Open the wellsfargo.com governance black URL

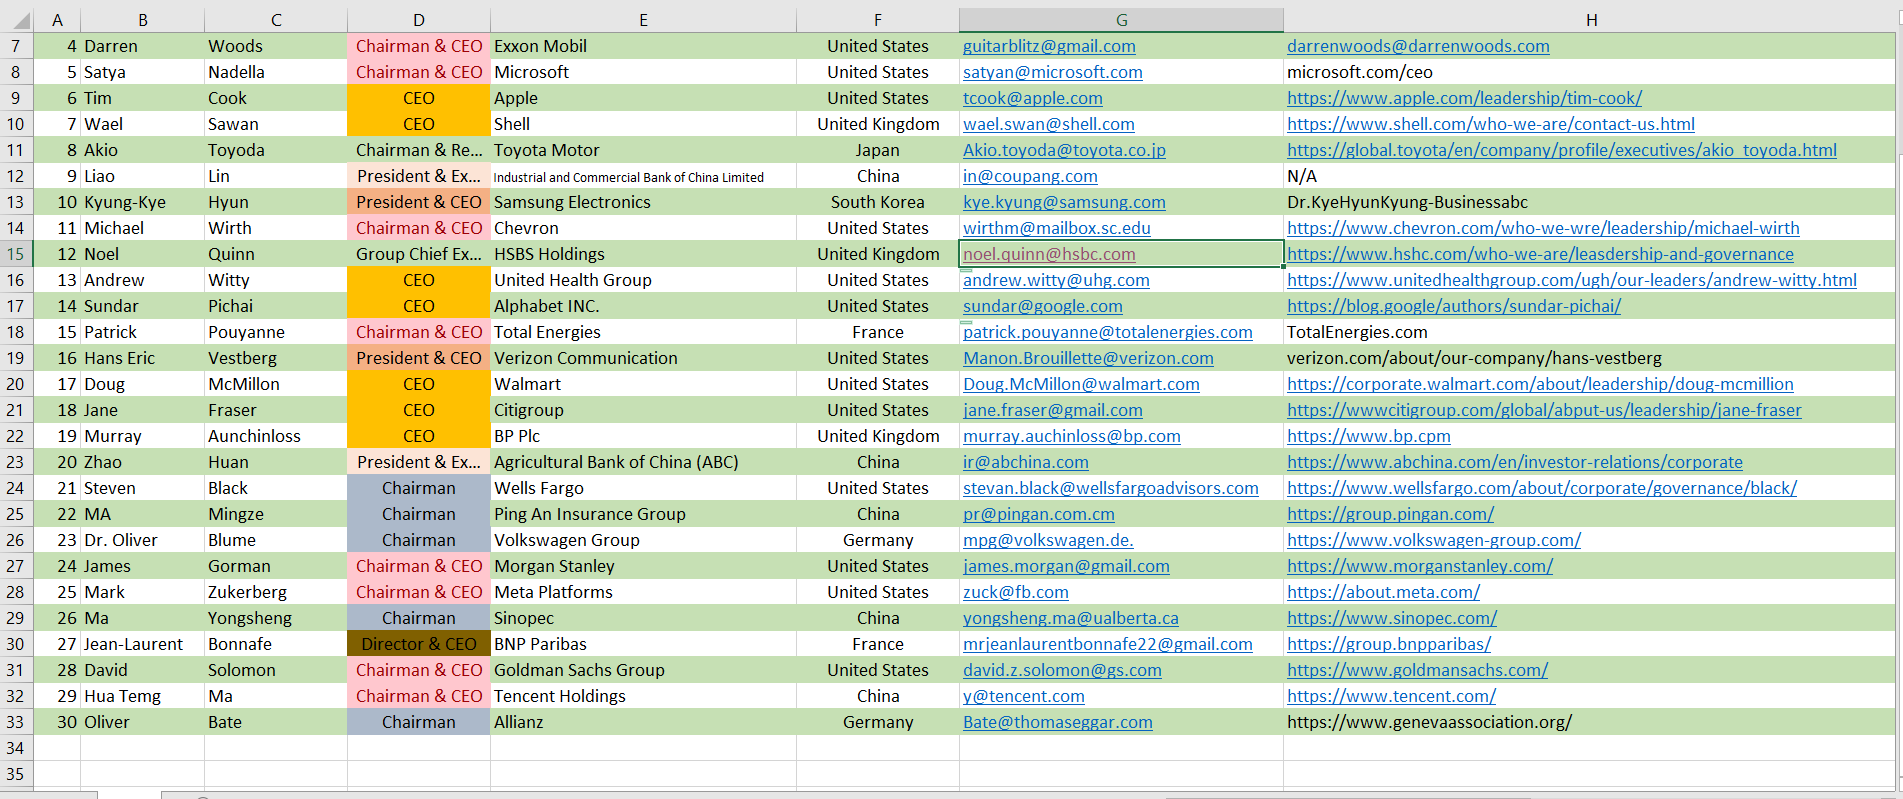[1541, 488]
